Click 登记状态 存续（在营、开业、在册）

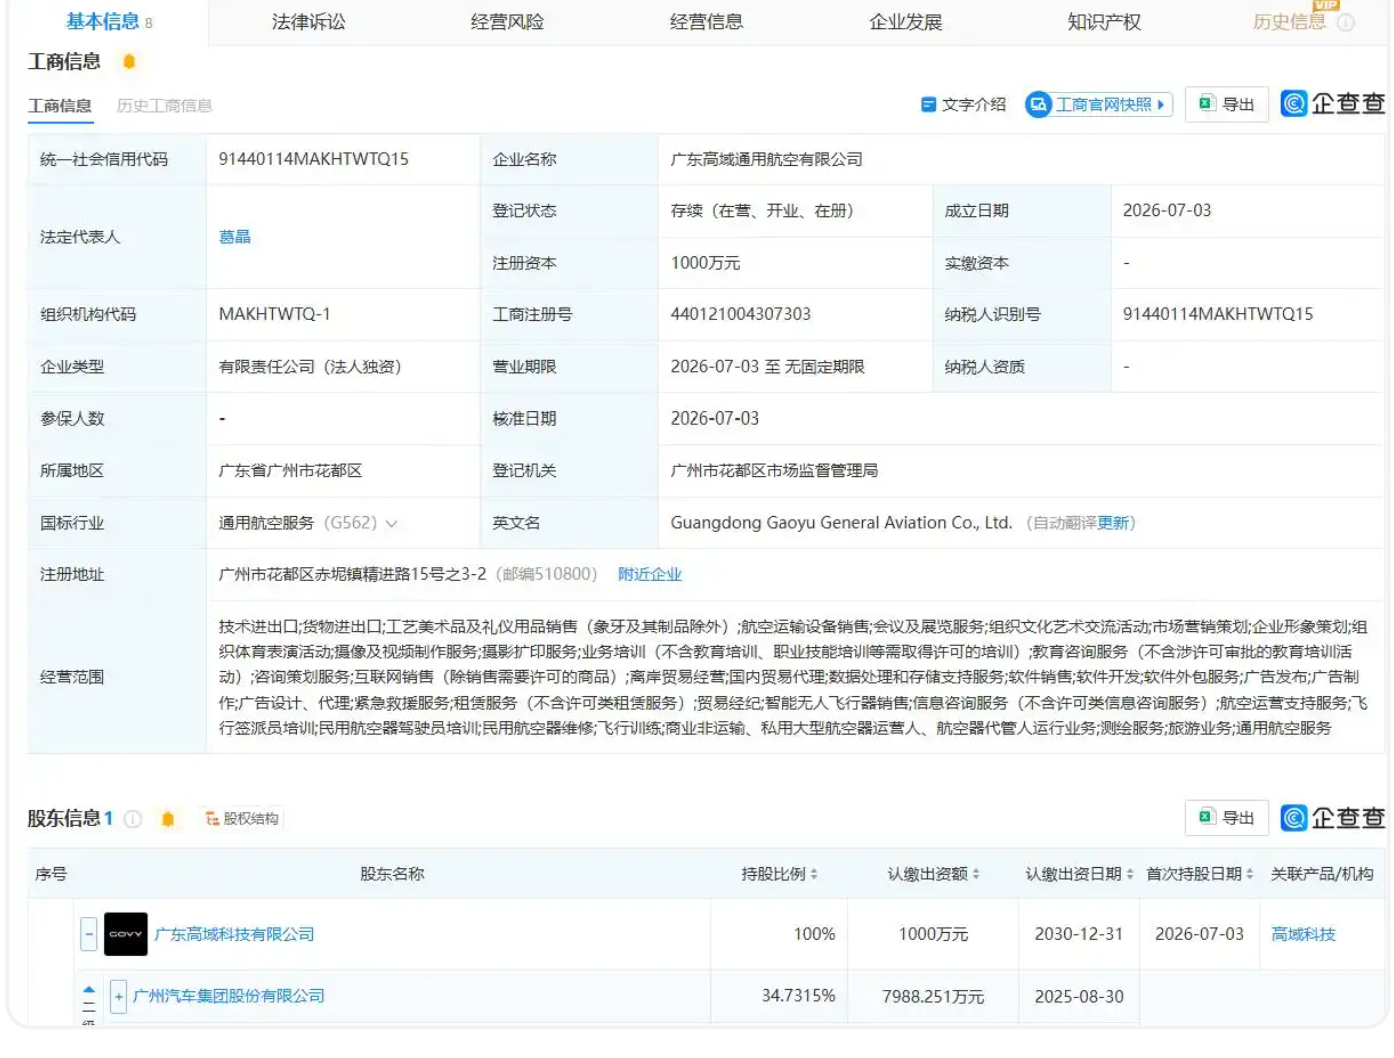(762, 211)
